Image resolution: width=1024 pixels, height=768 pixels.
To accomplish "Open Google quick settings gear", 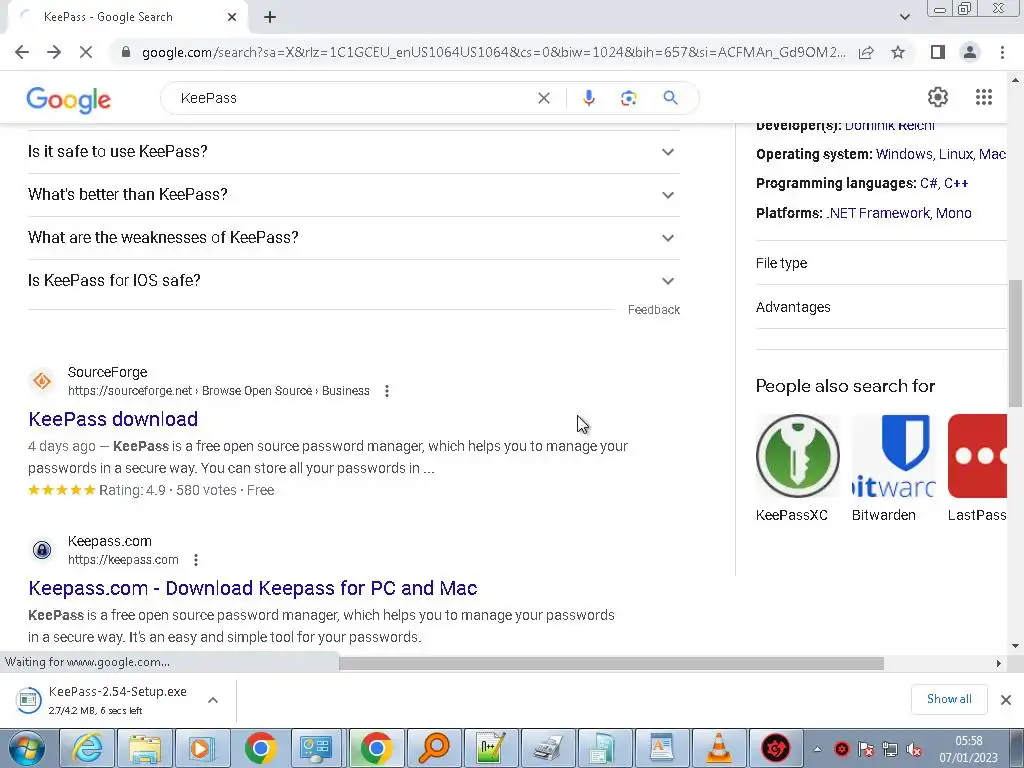I will coord(938,97).
